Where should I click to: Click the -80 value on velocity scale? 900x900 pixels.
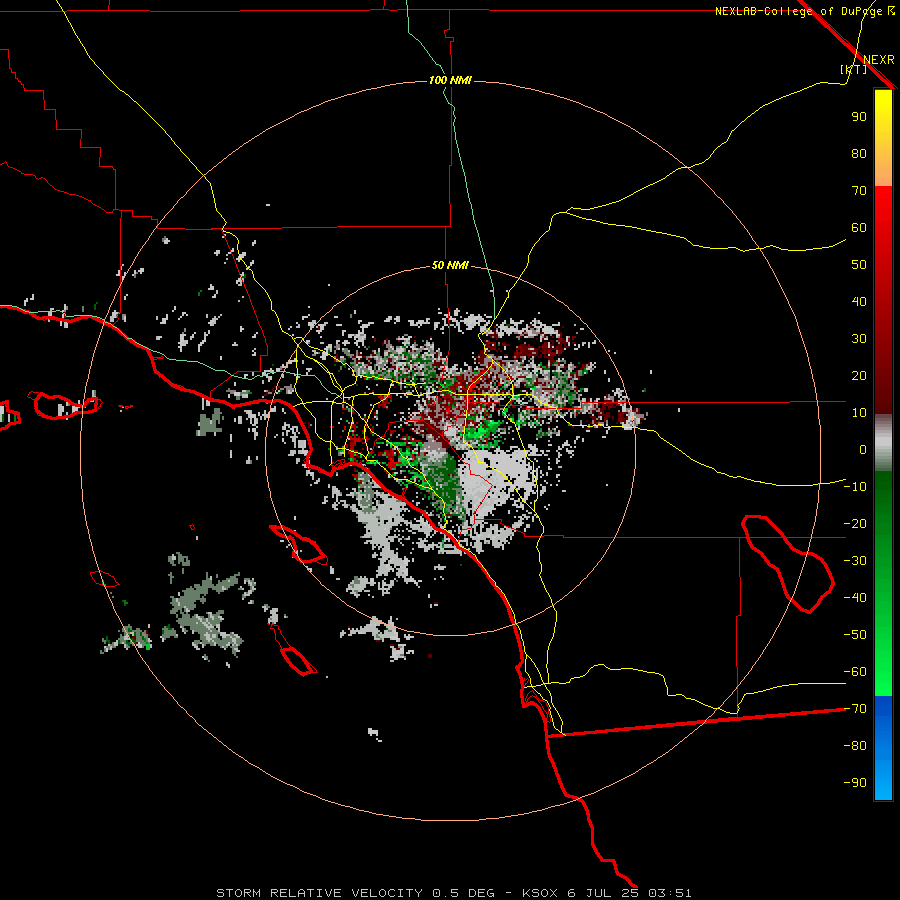click(x=855, y=746)
